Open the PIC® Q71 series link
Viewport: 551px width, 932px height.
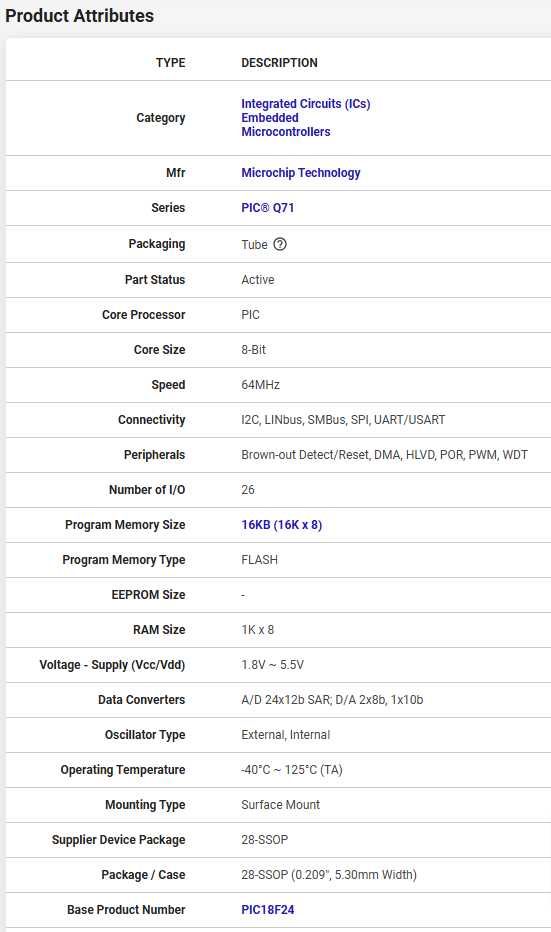[x=267, y=207]
